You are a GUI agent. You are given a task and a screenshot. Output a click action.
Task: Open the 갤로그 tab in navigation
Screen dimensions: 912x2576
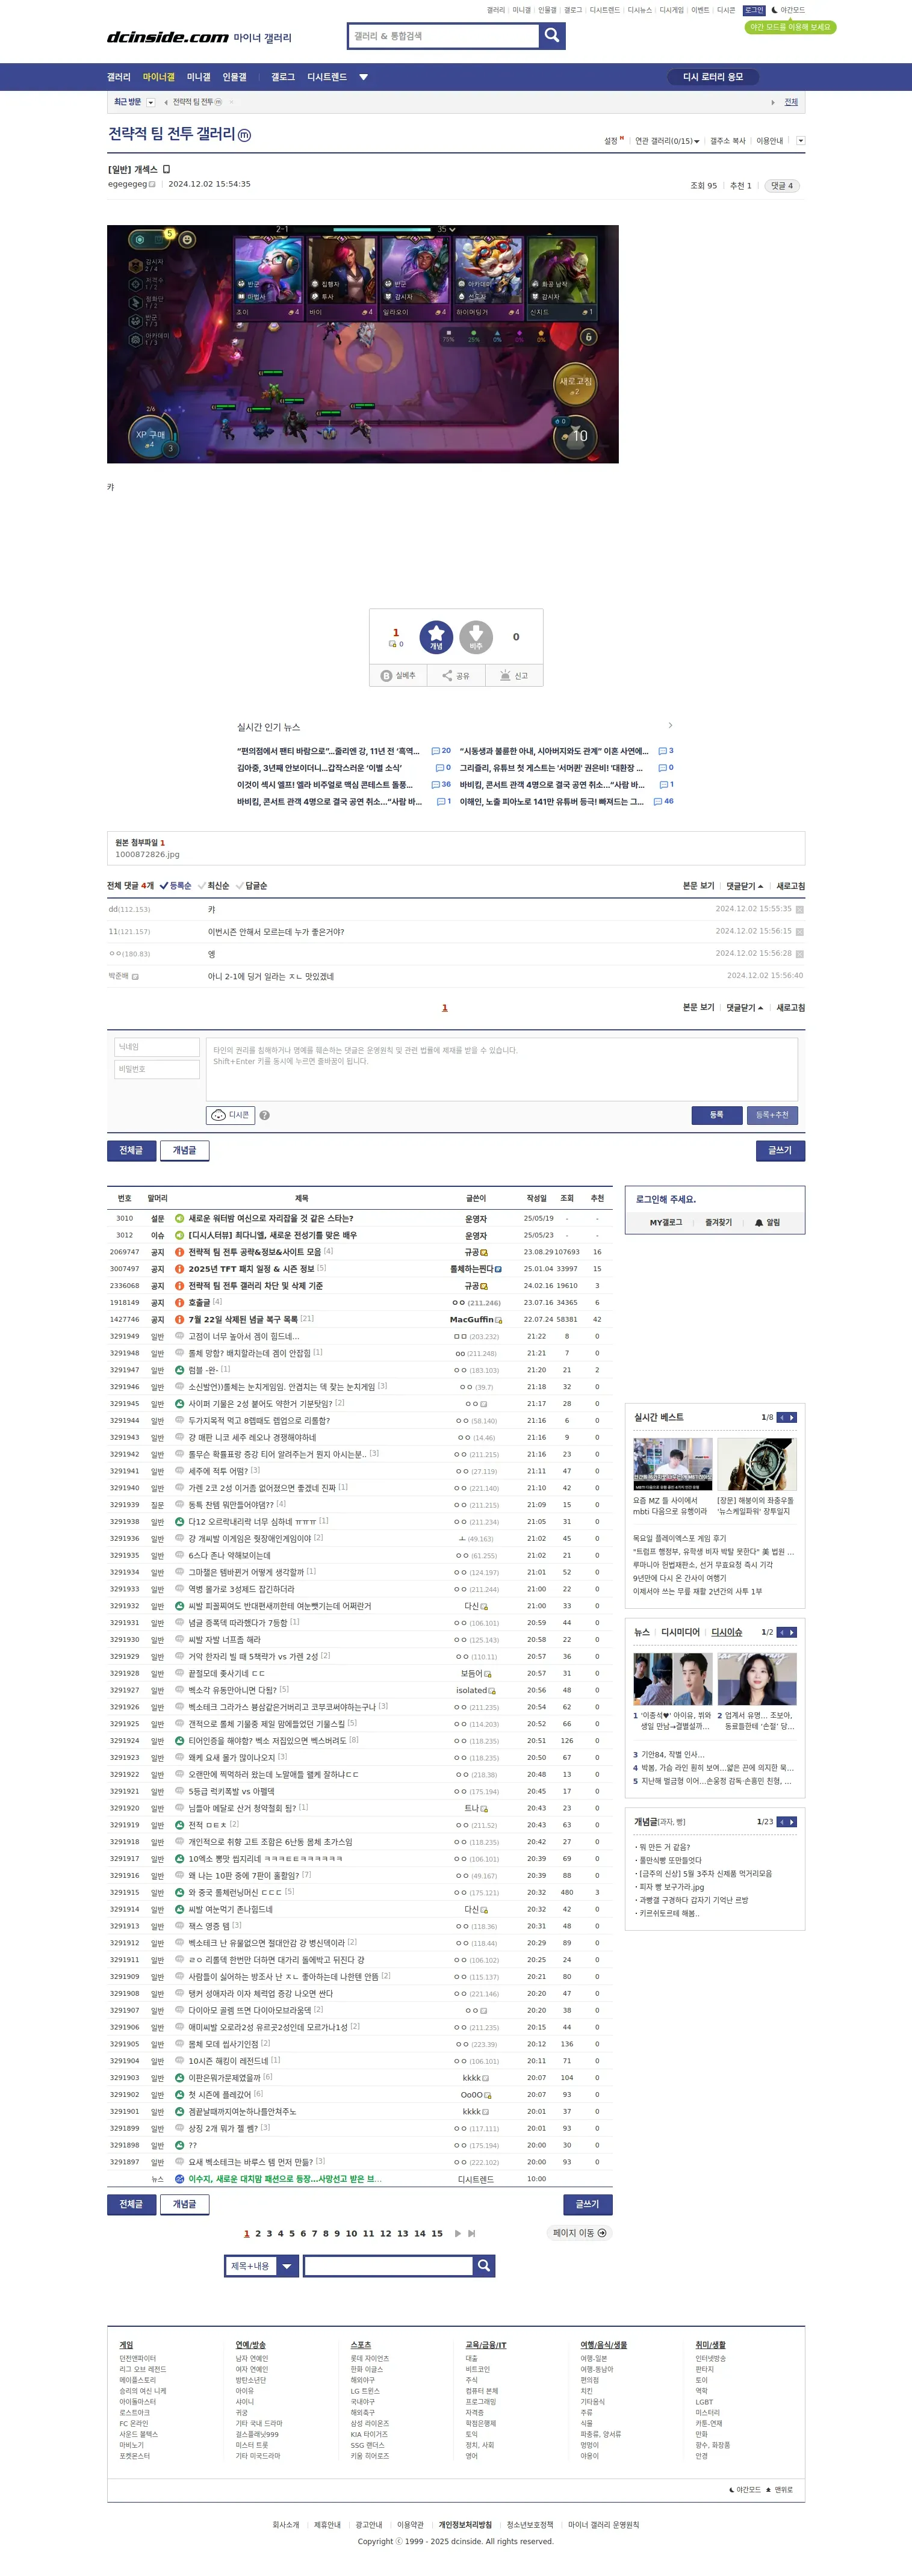coord(283,77)
